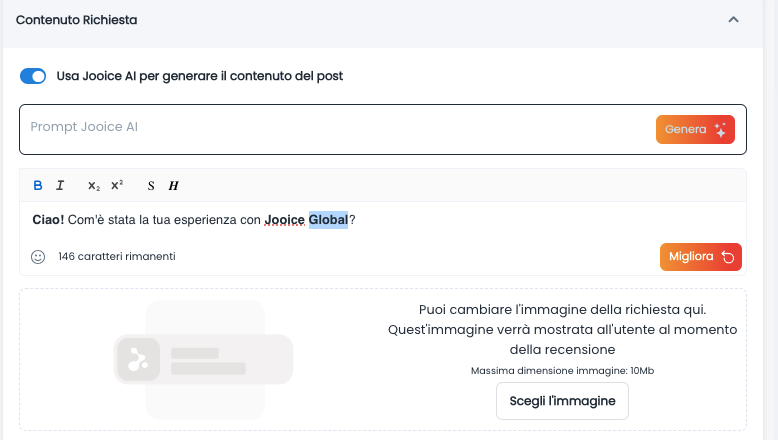The image size is (778, 440).
Task: Click the S formatting icon
Action: point(151,186)
